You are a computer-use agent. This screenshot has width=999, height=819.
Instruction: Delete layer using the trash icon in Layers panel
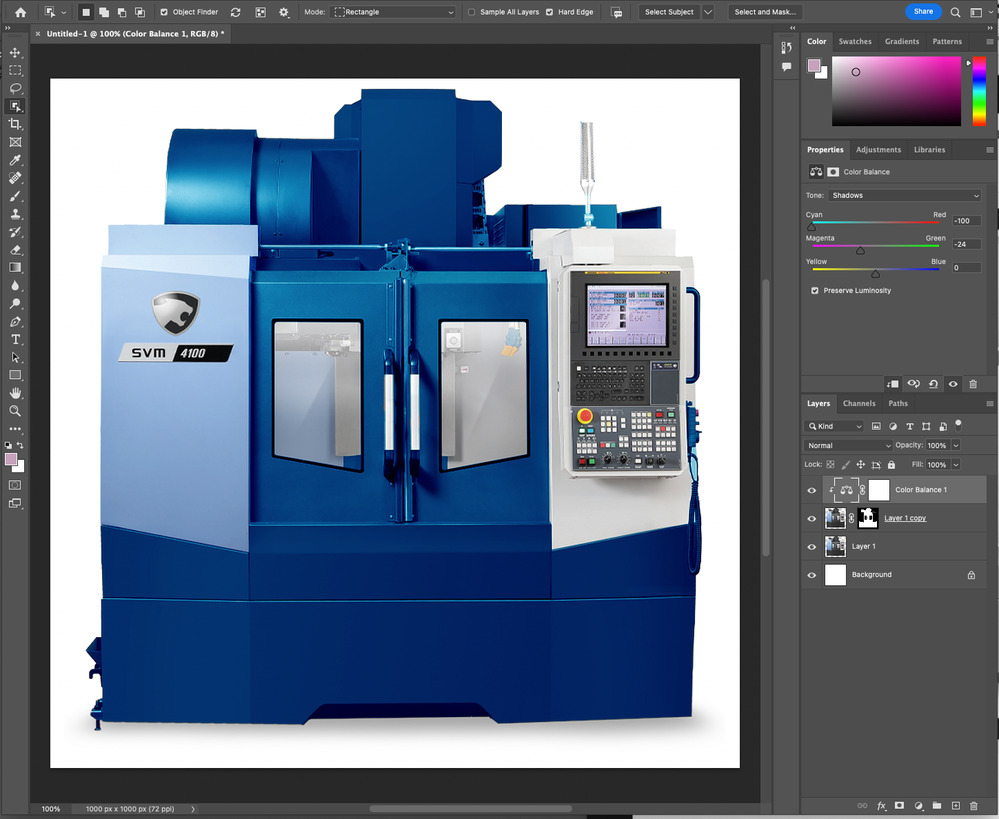973,805
